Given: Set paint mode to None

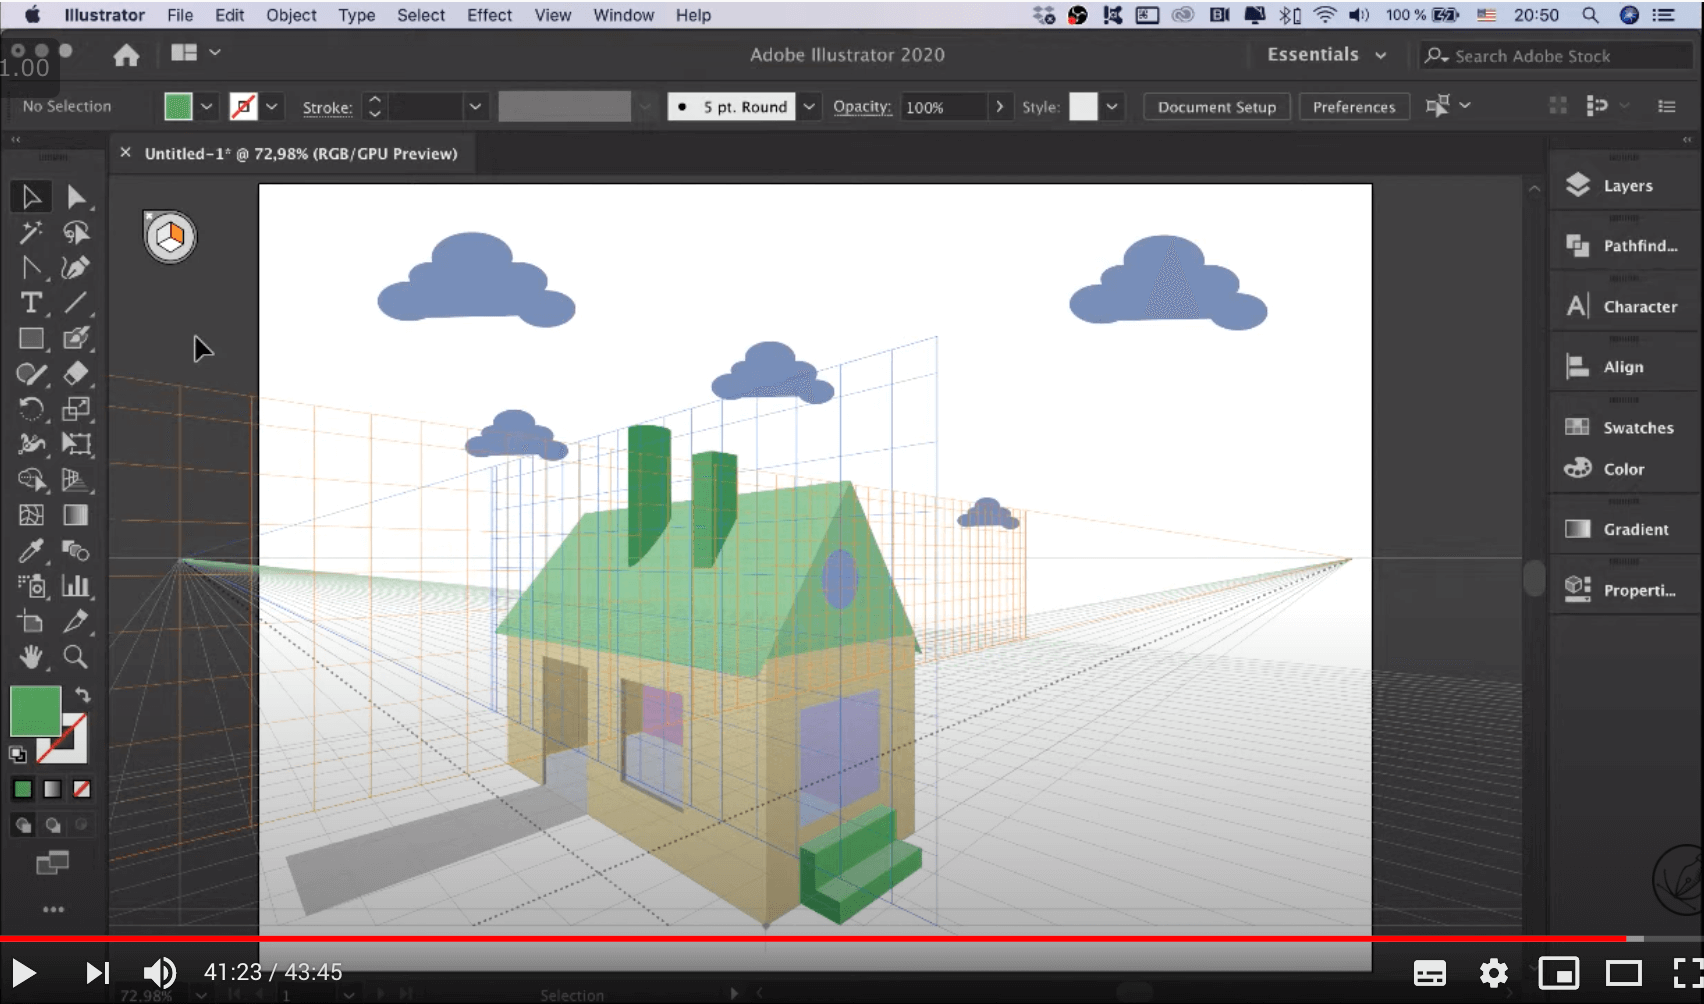Looking at the screenshot, I should pos(82,790).
